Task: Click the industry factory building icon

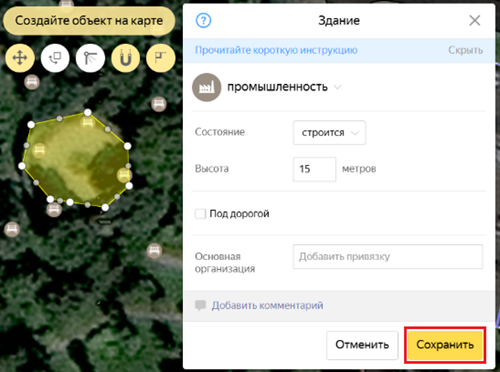Action: (x=207, y=87)
